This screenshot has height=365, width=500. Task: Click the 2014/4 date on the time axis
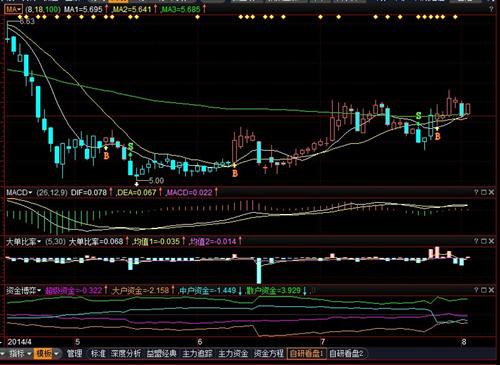(x=19, y=342)
